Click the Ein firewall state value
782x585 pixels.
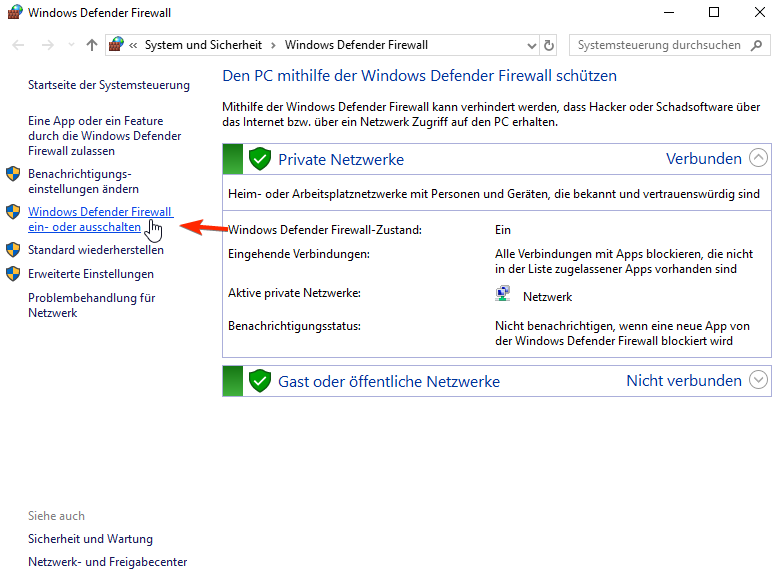(503, 230)
